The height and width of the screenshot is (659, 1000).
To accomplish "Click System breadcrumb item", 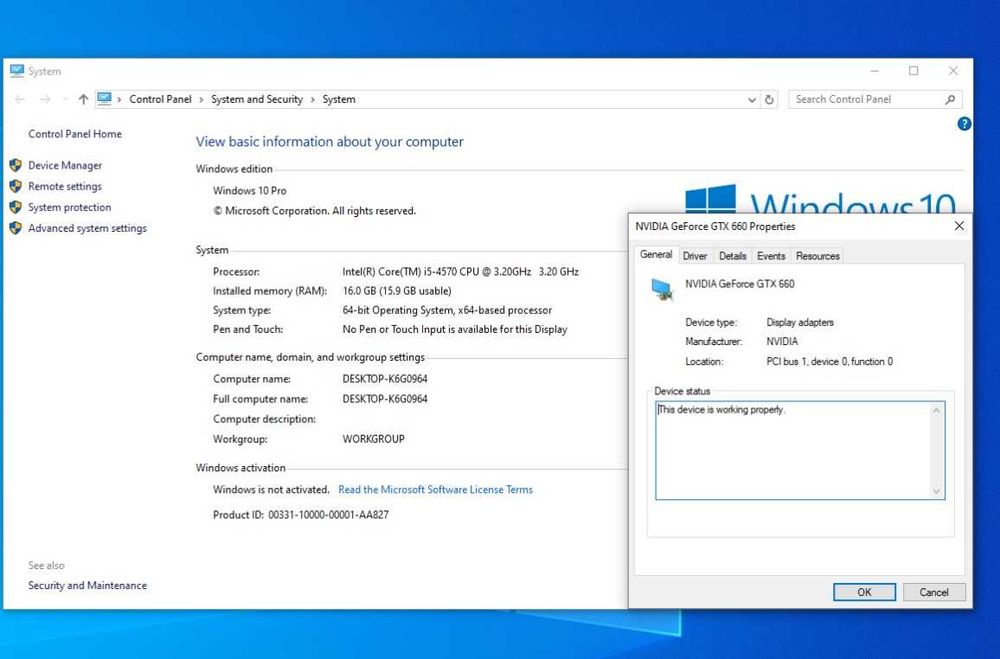I will [339, 100].
